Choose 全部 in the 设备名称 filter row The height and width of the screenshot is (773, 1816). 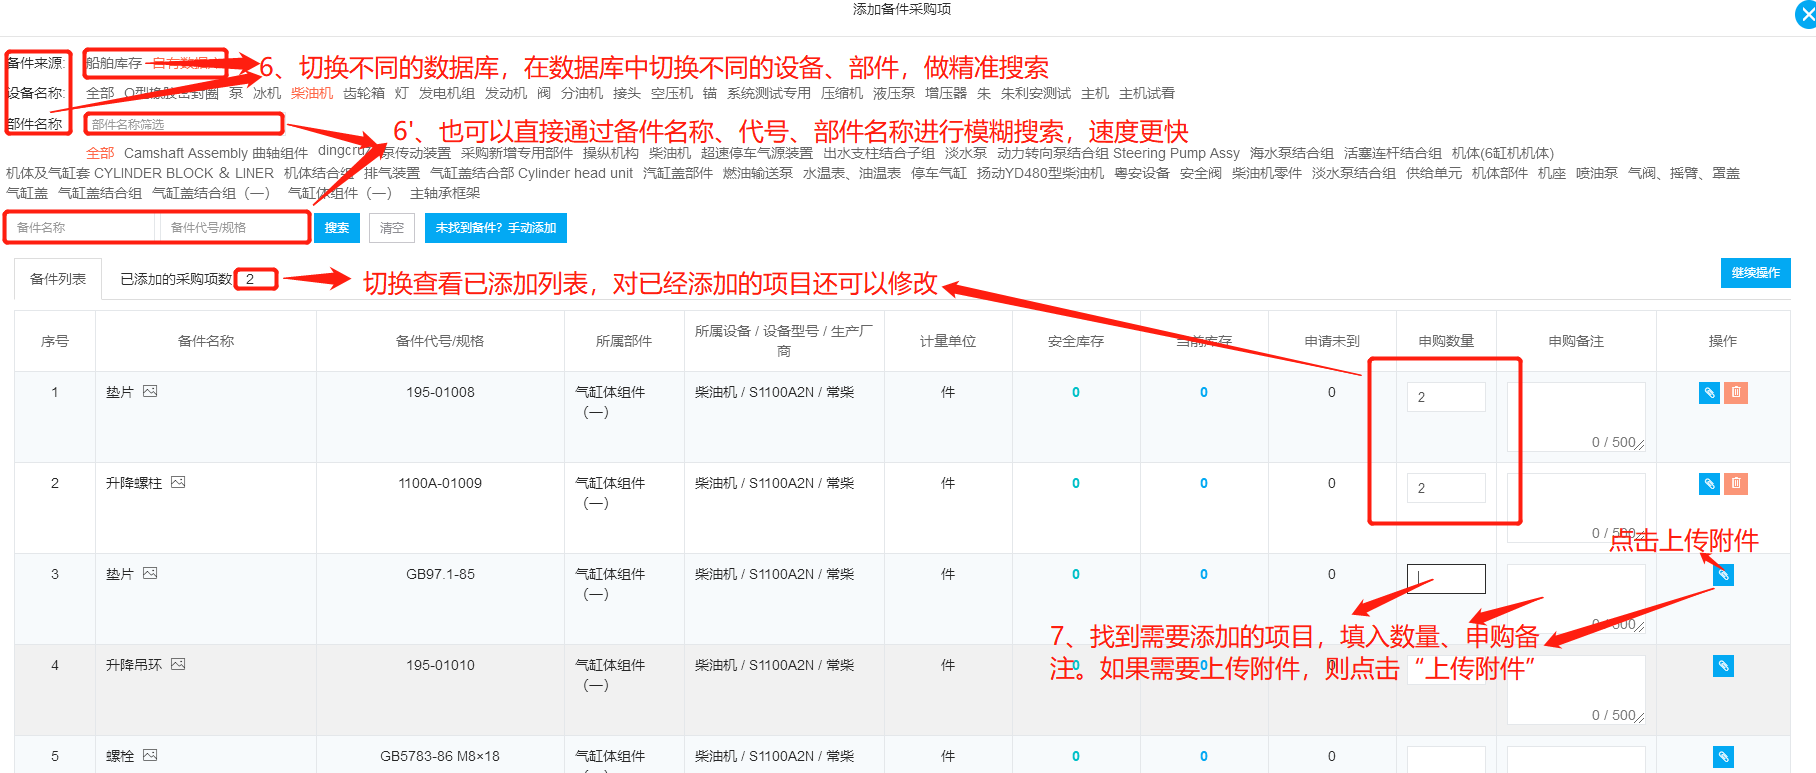click(x=100, y=93)
